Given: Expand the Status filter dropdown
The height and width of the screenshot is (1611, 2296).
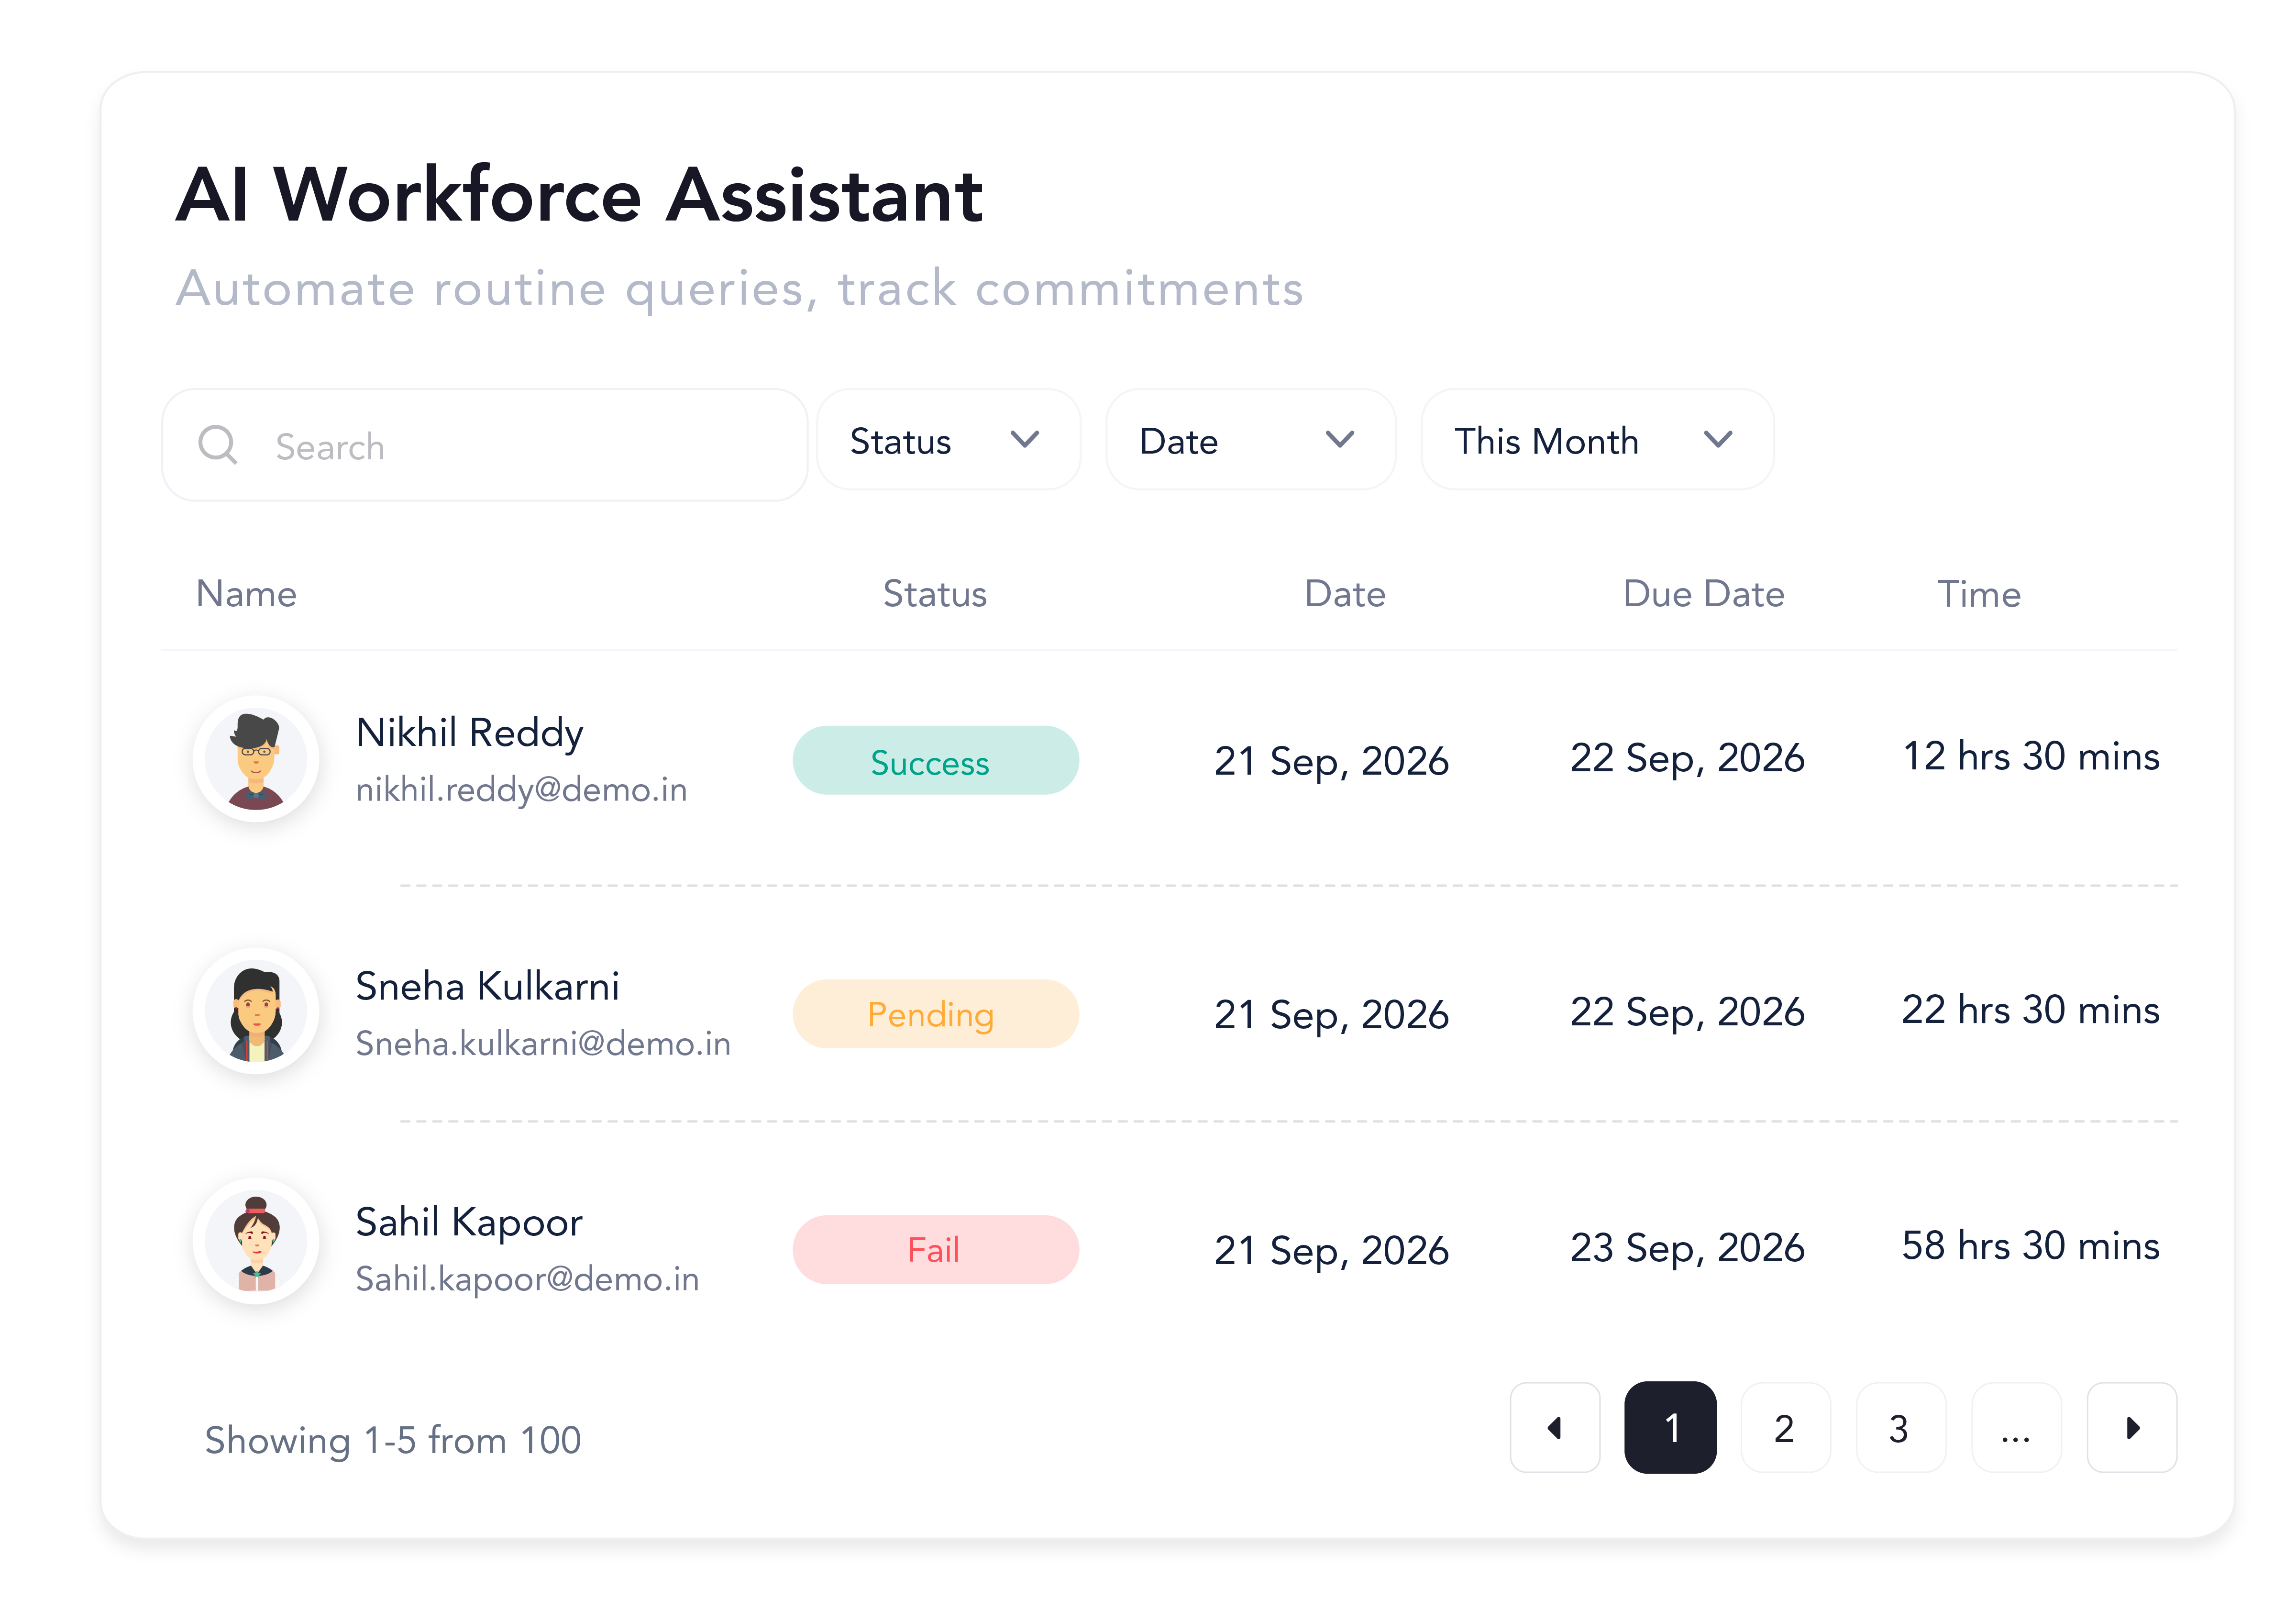Looking at the screenshot, I should click(x=947, y=441).
